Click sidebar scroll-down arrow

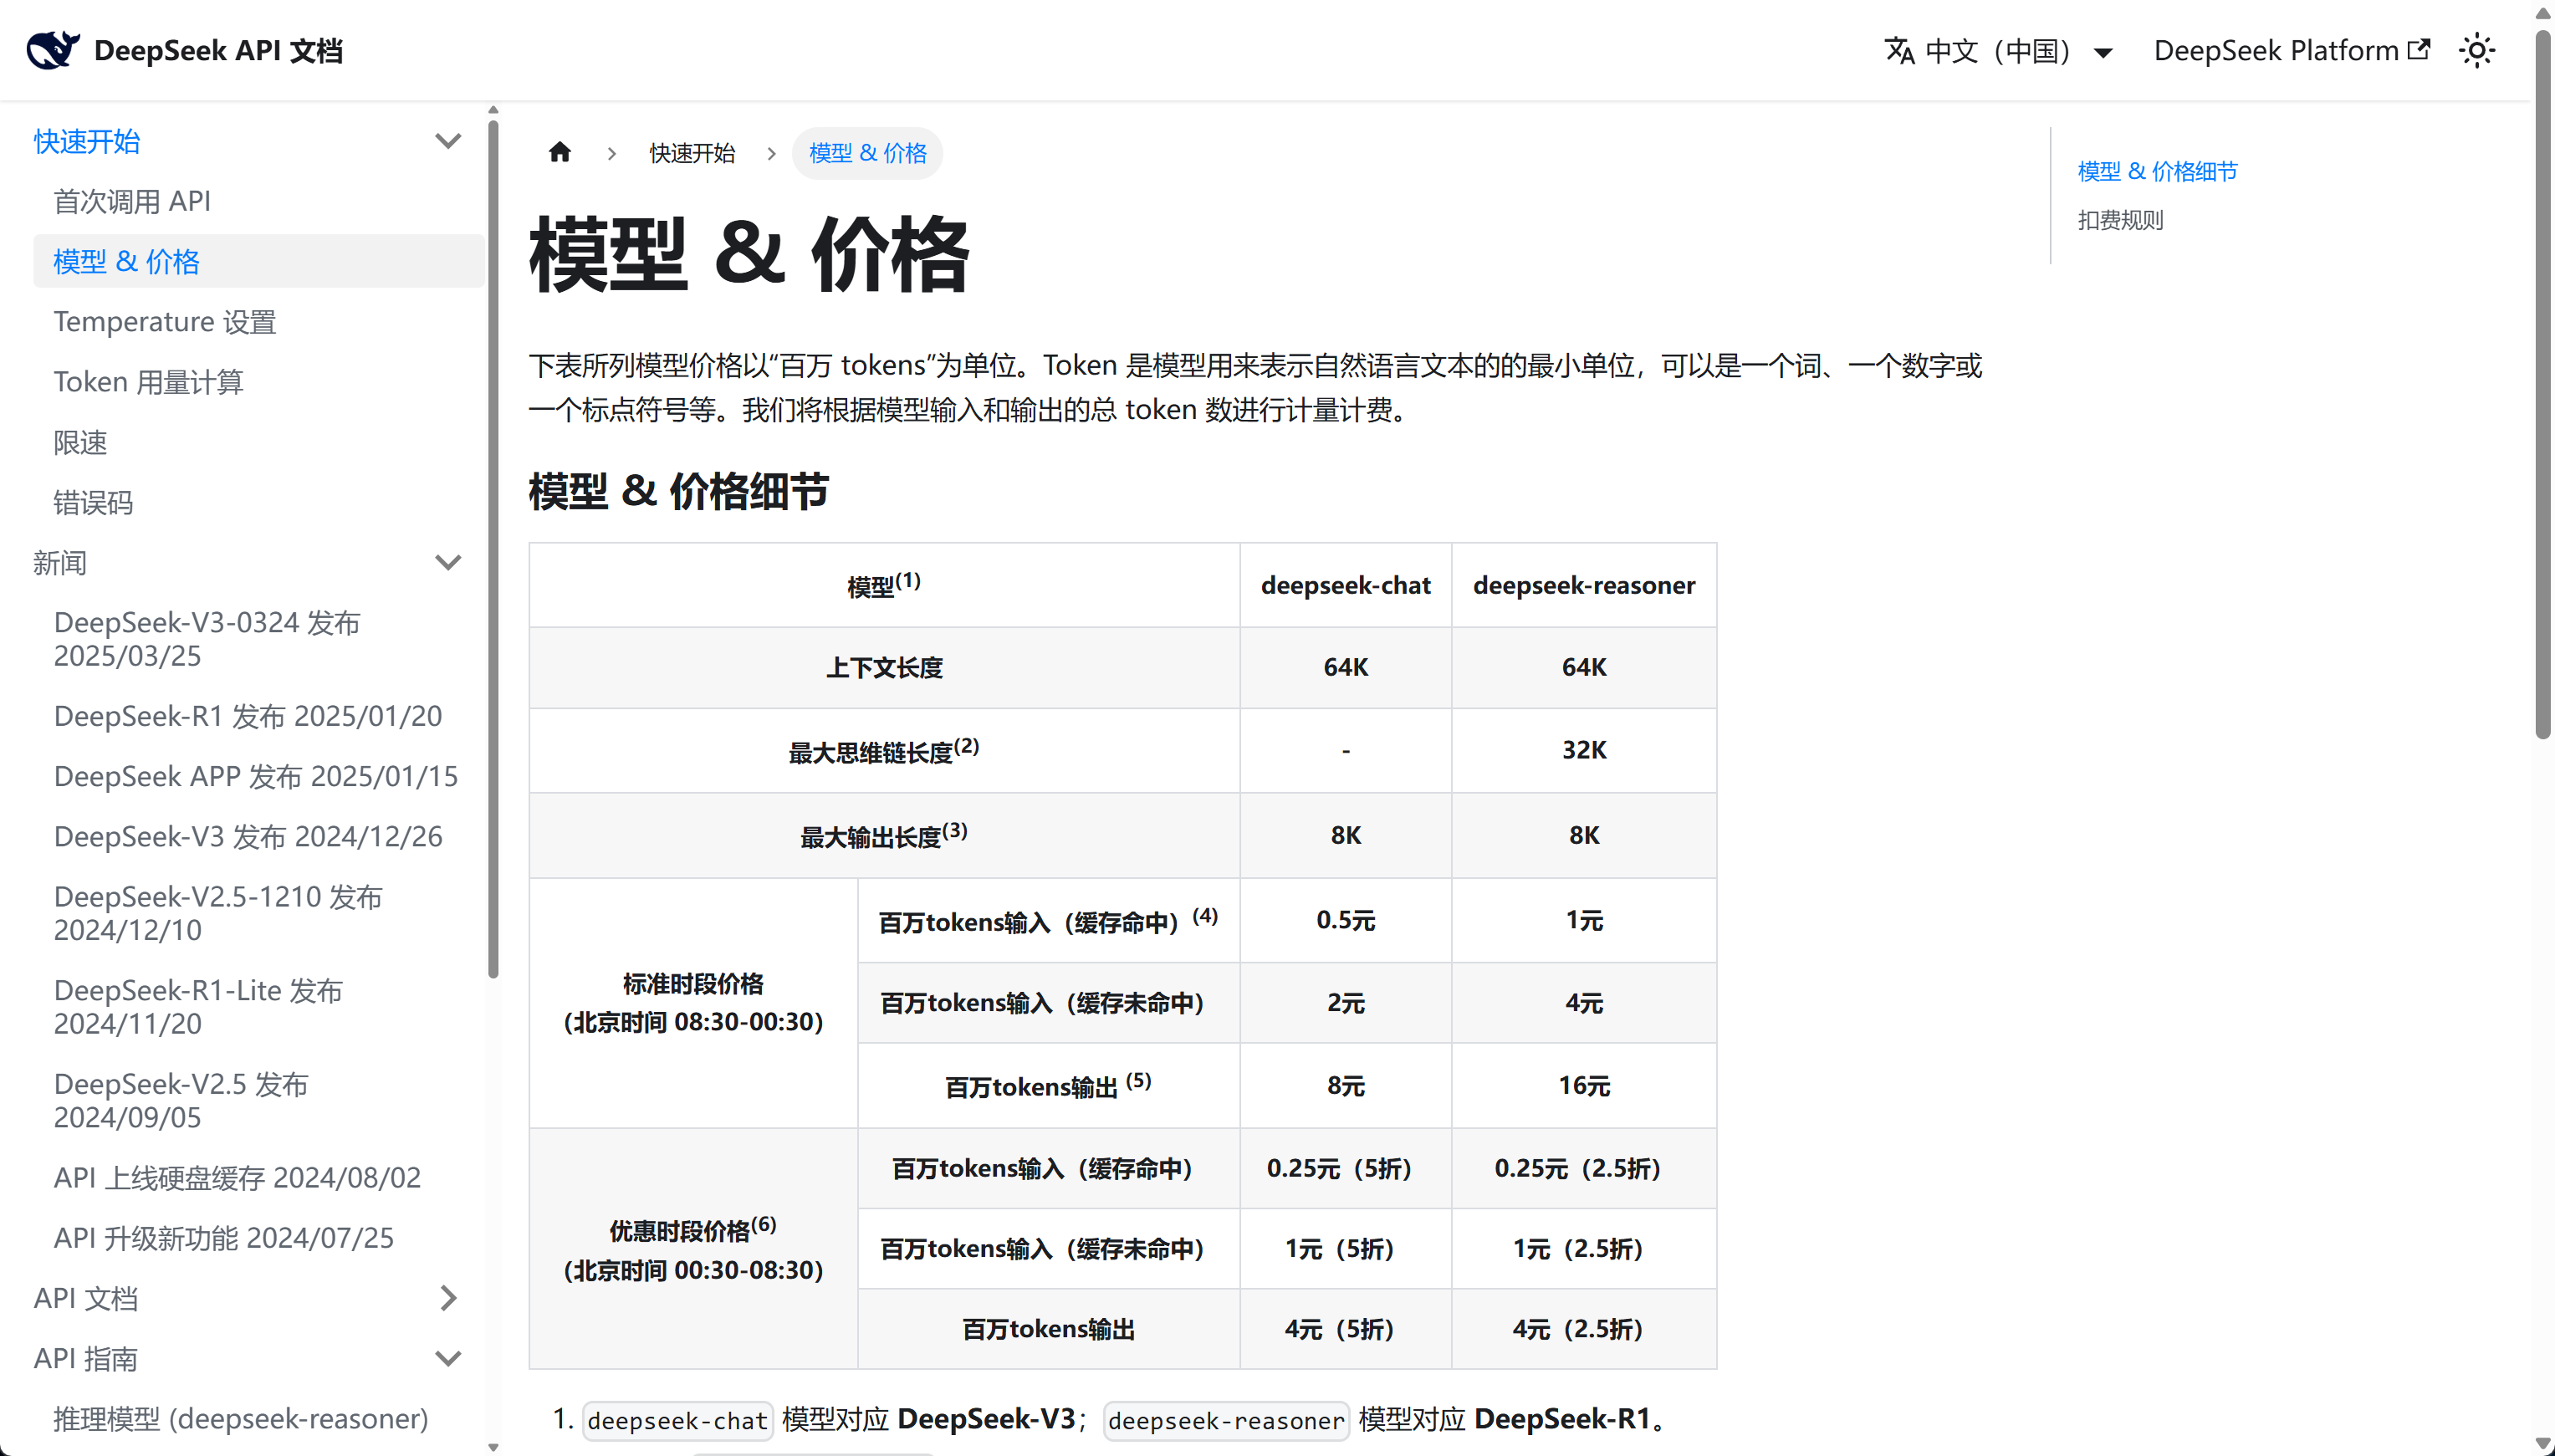pyautogui.click(x=493, y=1447)
